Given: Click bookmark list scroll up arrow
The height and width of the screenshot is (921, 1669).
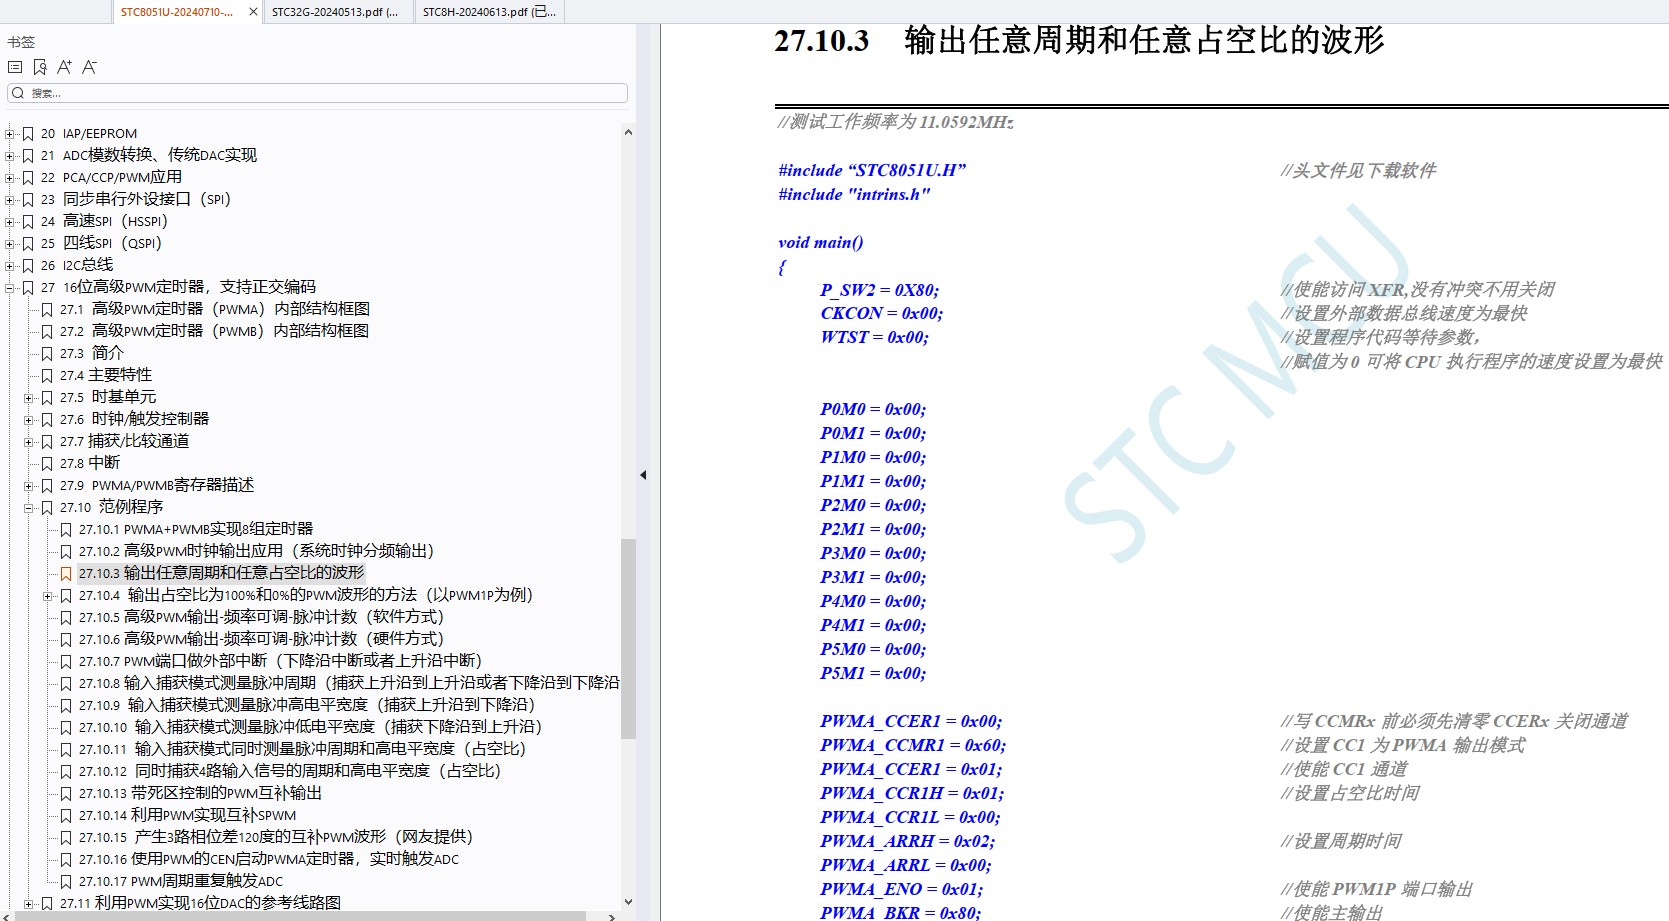Looking at the screenshot, I should [x=628, y=132].
